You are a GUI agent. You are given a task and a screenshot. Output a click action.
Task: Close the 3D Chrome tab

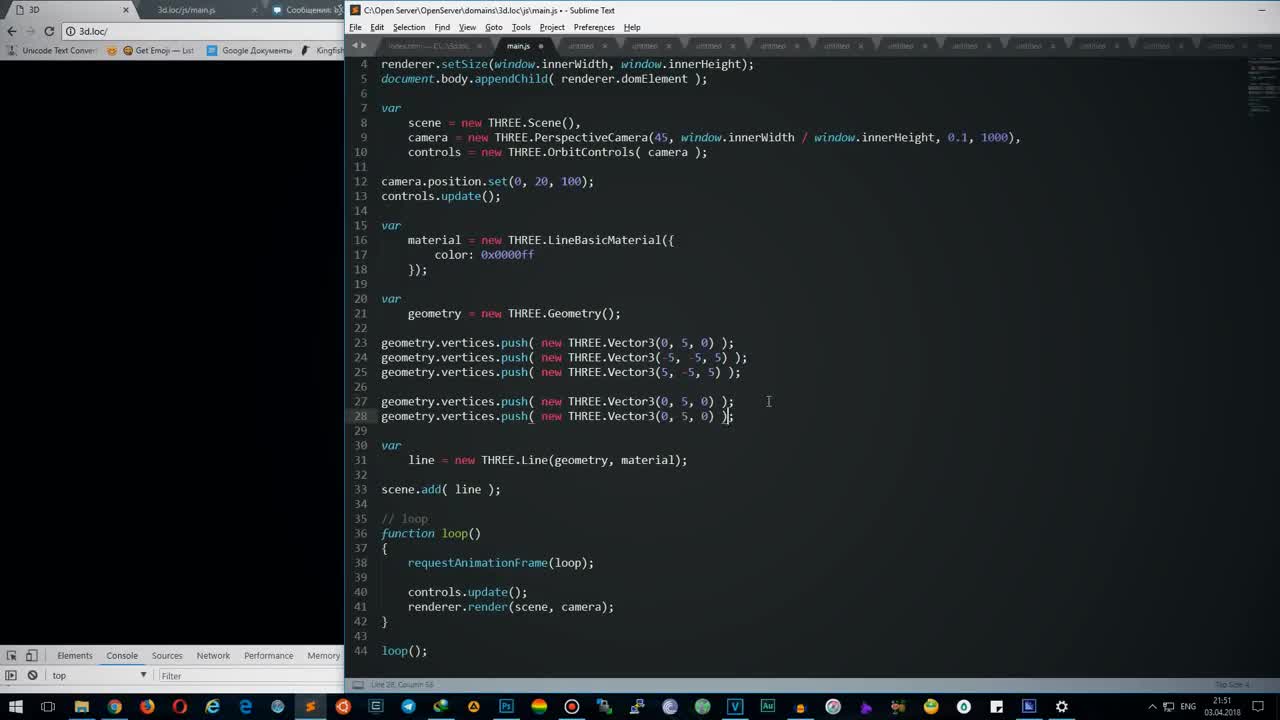[126, 10]
